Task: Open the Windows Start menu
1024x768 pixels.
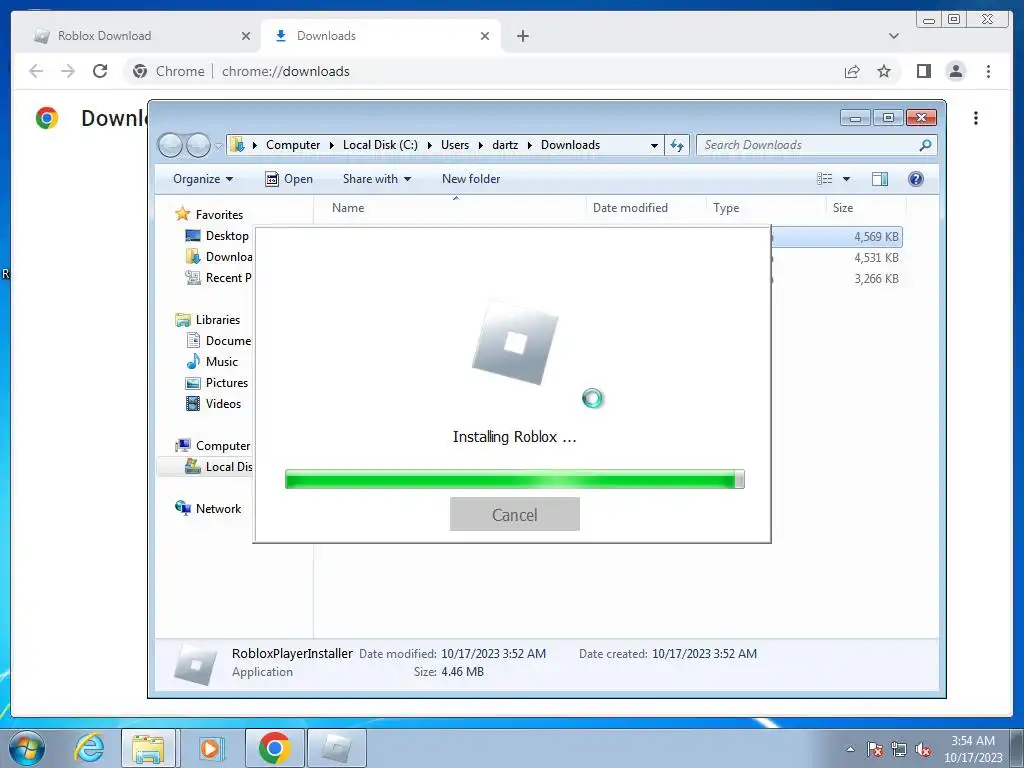Action: point(27,748)
